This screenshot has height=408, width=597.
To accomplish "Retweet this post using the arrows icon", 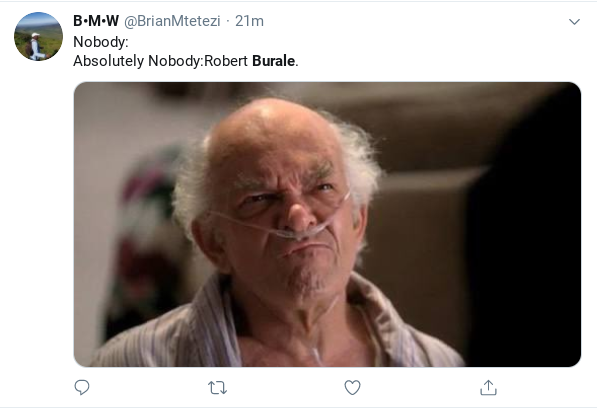I will point(217,388).
